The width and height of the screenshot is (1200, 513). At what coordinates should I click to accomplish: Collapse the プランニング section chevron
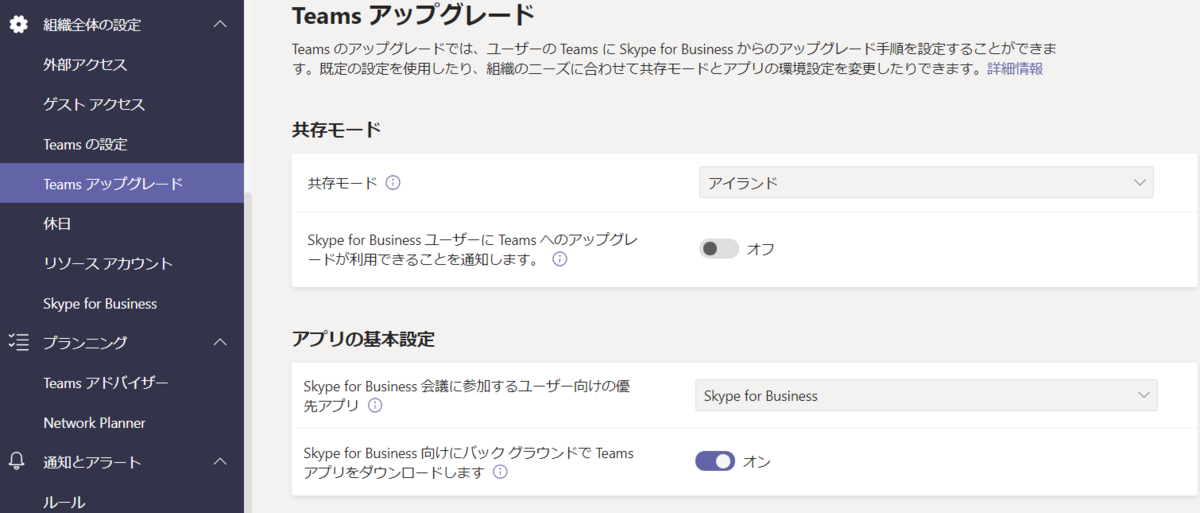(221, 342)
